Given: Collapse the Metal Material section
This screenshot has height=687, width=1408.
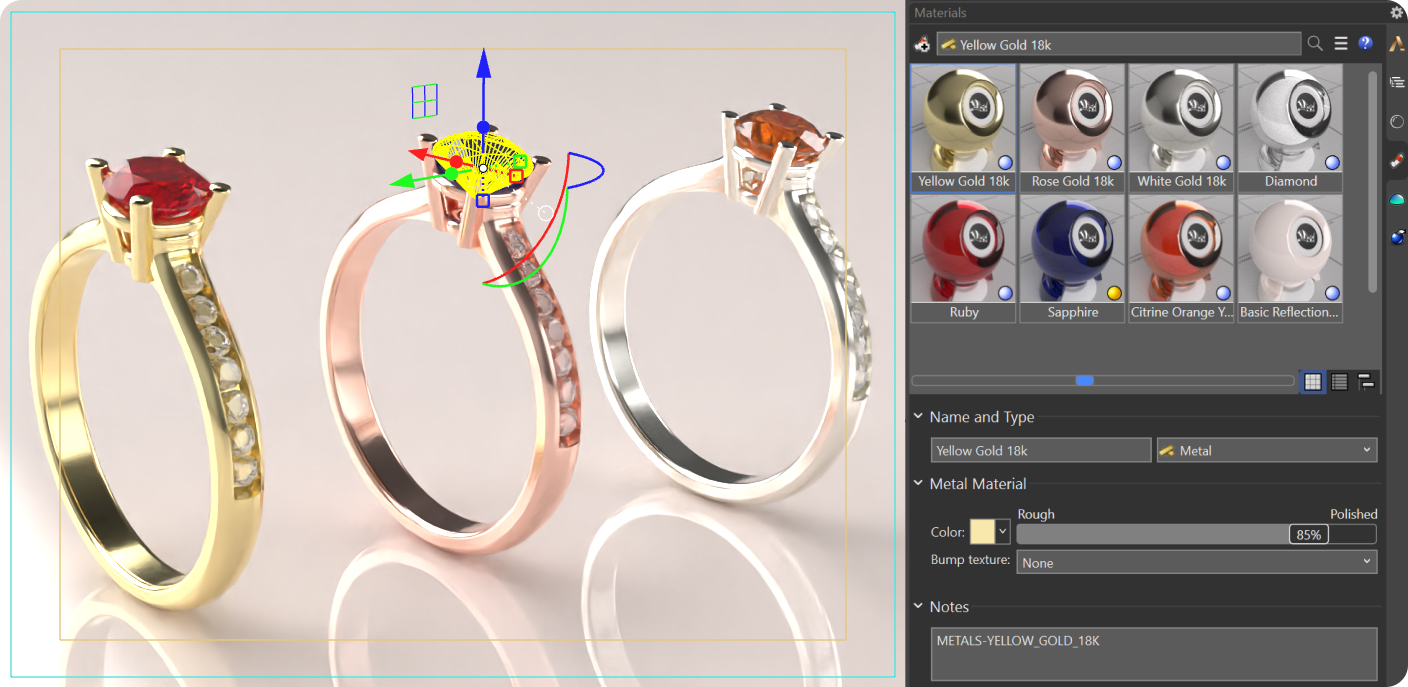Looking at the screenshot, I should click(x=918, y=484).
